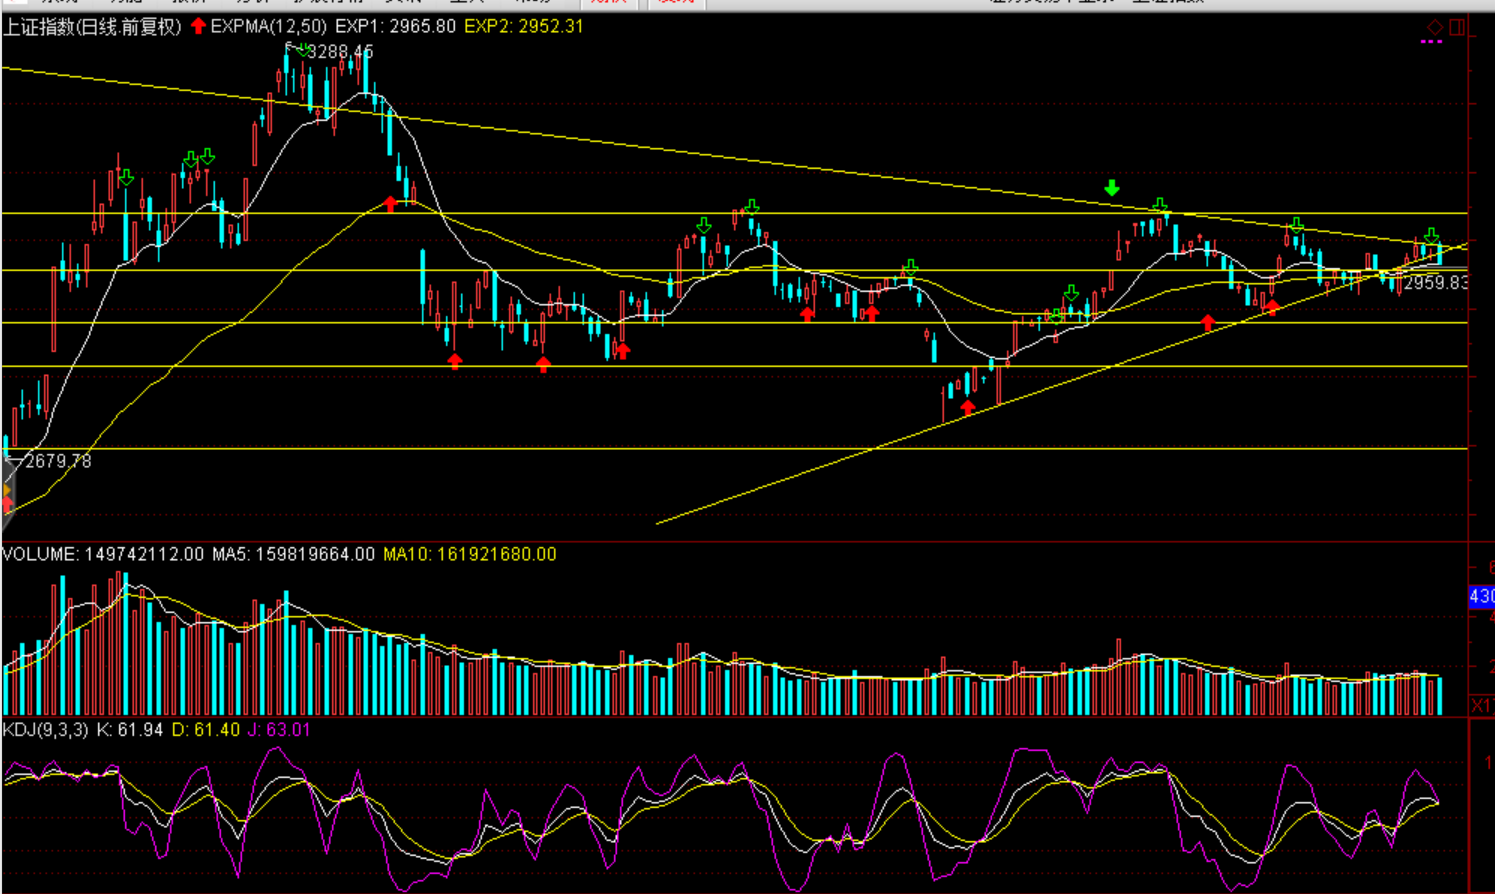
Task: Click the red X1 scale box on the right axis
Action: coord(1482,706)
